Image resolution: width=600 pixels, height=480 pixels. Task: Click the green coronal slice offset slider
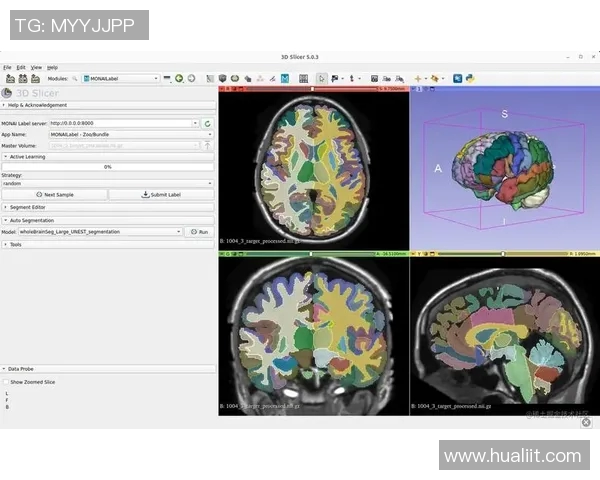click(x=311, y=254)
